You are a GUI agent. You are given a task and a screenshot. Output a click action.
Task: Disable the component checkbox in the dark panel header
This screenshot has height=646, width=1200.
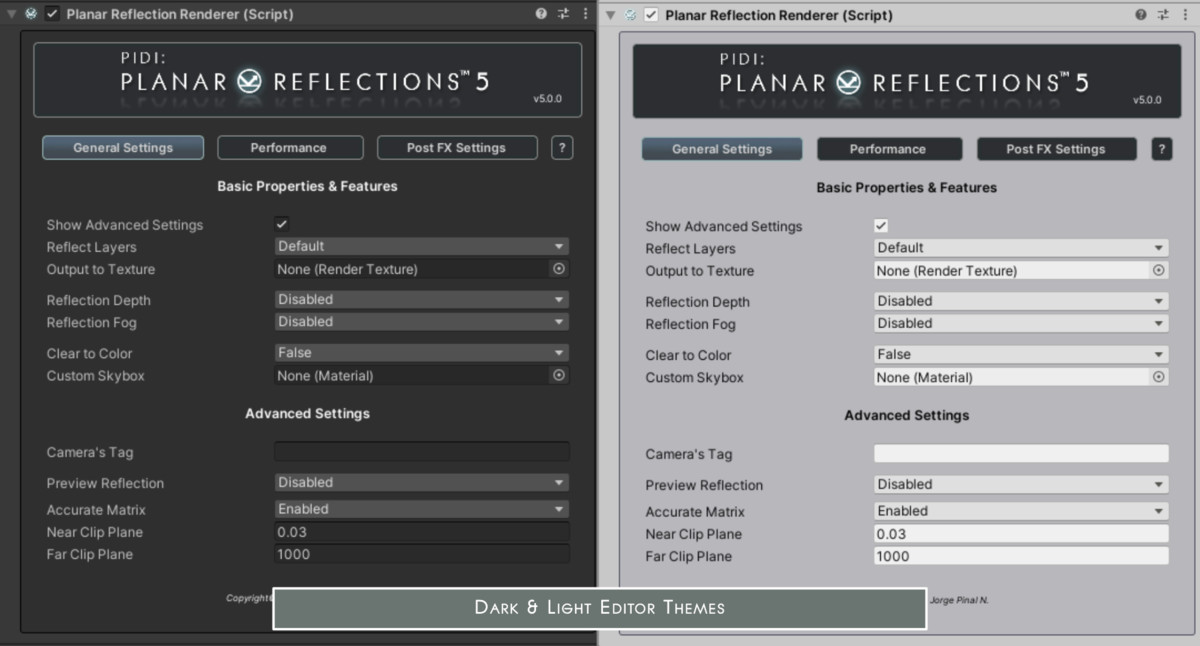coord(52,14)
